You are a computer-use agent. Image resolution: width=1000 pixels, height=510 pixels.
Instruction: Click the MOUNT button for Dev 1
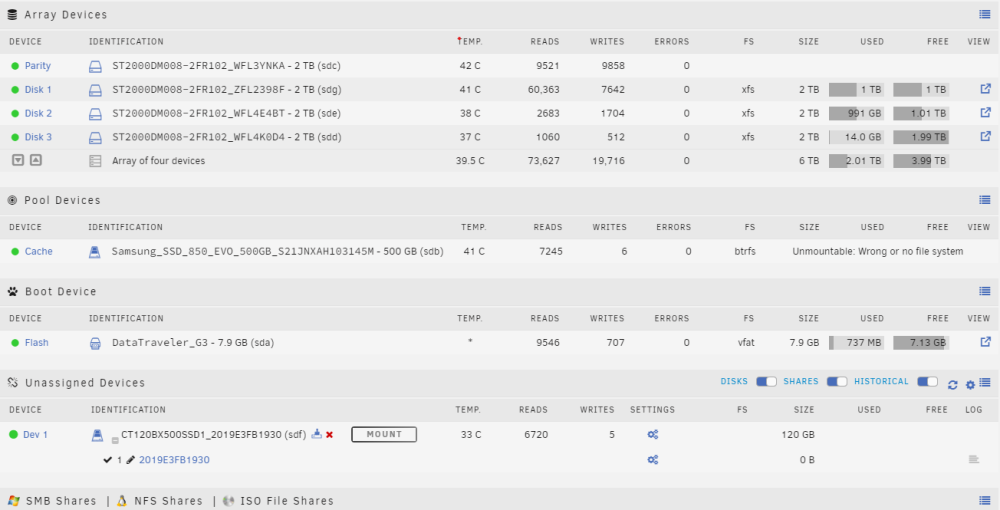[x=384, y=434]
